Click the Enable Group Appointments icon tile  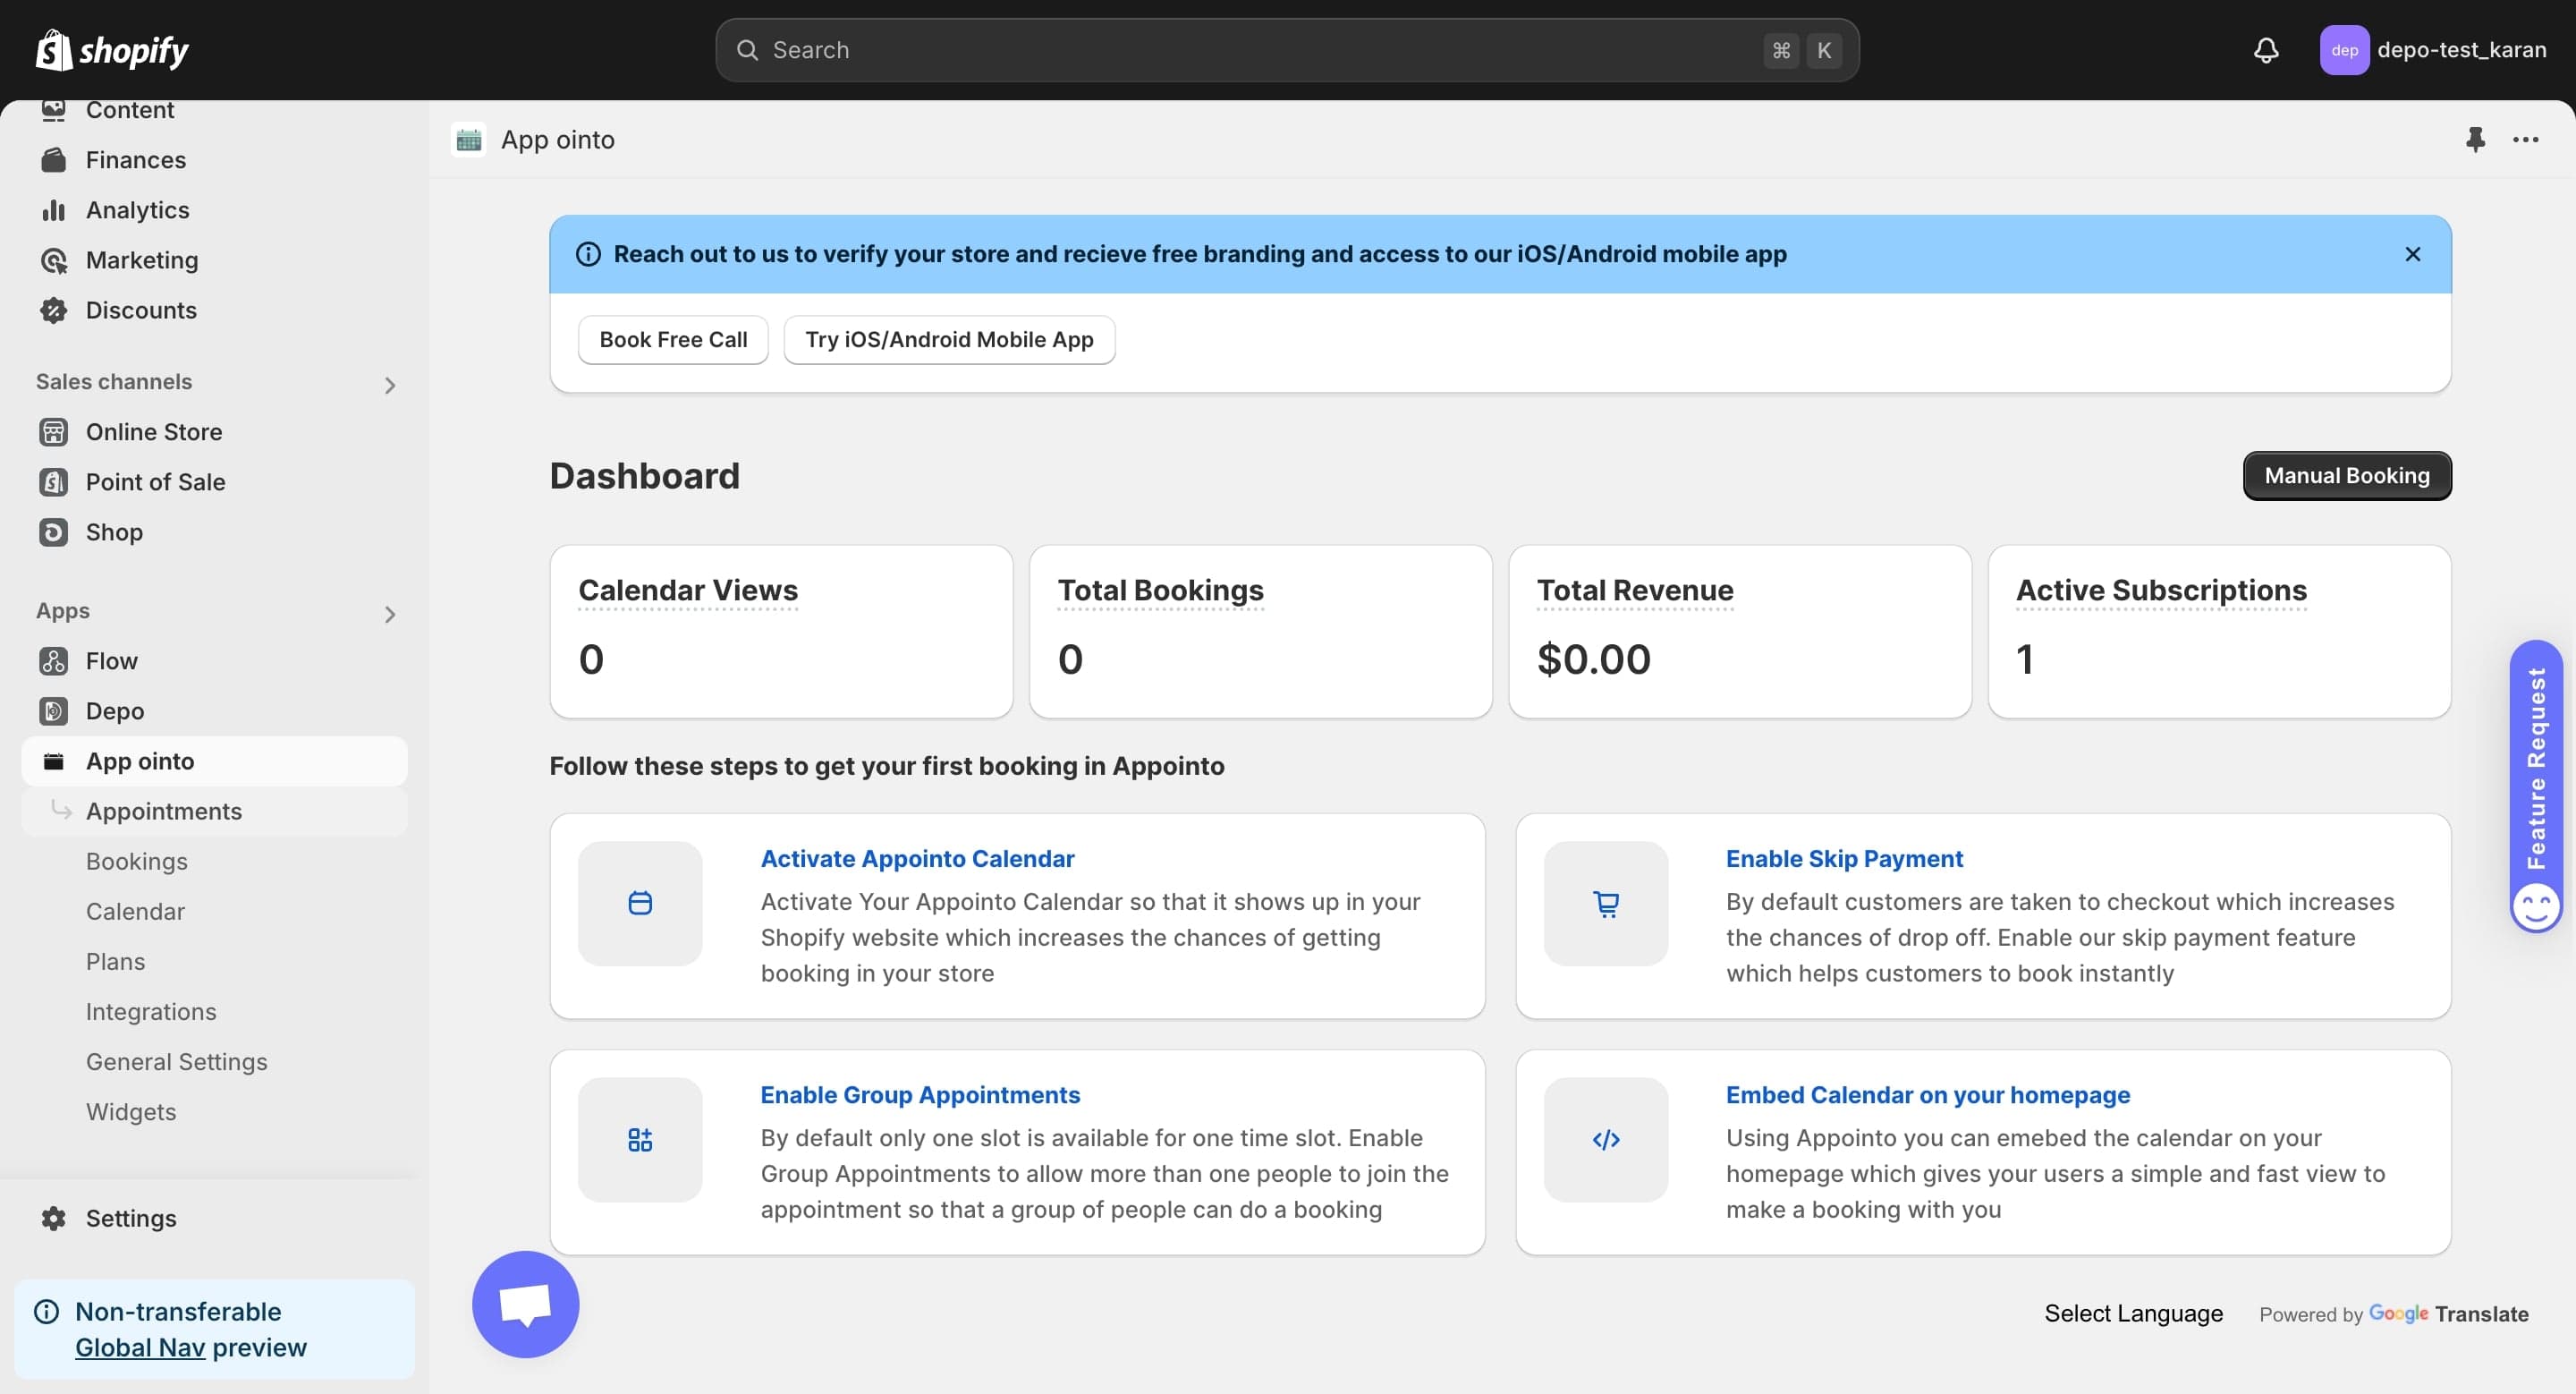(x=640, y=1139)
